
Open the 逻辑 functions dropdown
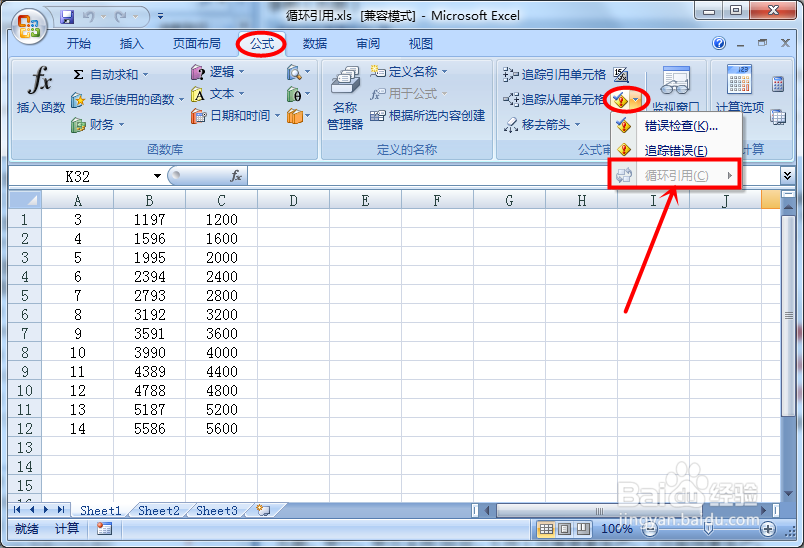(217, 72)
